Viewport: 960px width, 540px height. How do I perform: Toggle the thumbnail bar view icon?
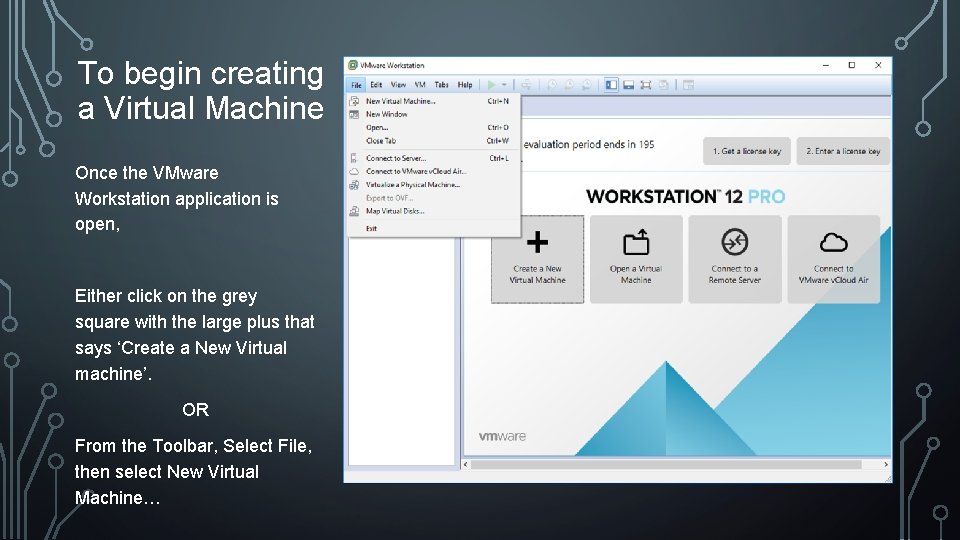[628, 85]
